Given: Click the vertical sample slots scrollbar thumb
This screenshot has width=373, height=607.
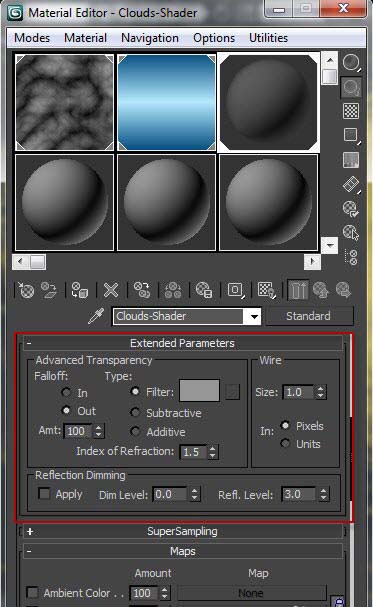Looking at the screenshot, I should click(x=330, y=76).
